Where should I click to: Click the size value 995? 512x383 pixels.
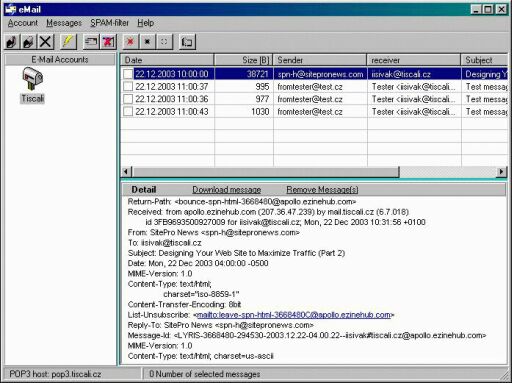pyautogui.click(x=262, y=87)
